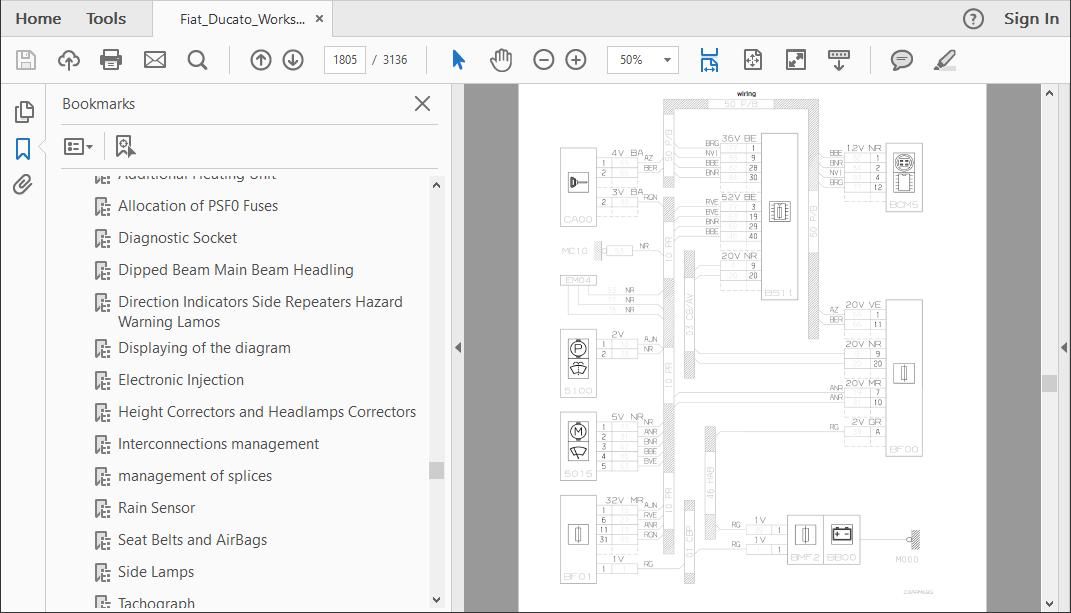Switch to the Tools tab
The image size is (1071, 613).
point(106,19)
